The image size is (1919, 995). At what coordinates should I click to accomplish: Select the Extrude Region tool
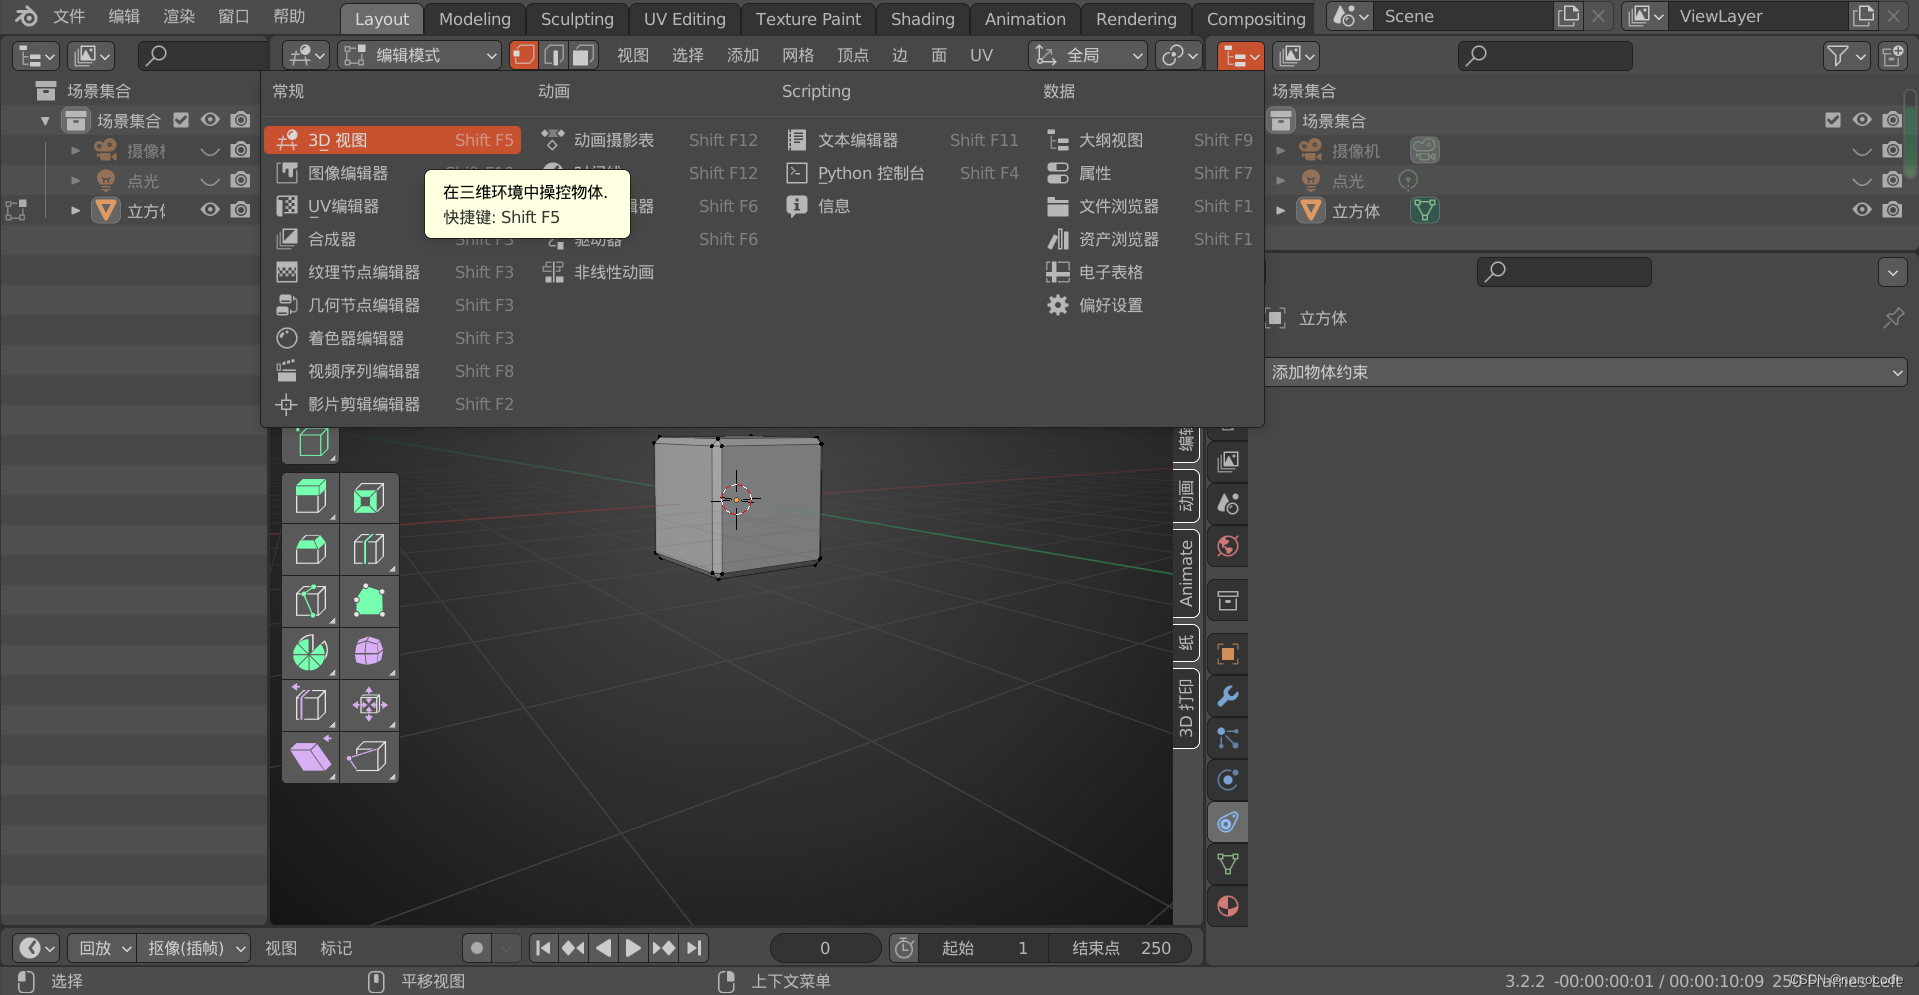[311, 498]
